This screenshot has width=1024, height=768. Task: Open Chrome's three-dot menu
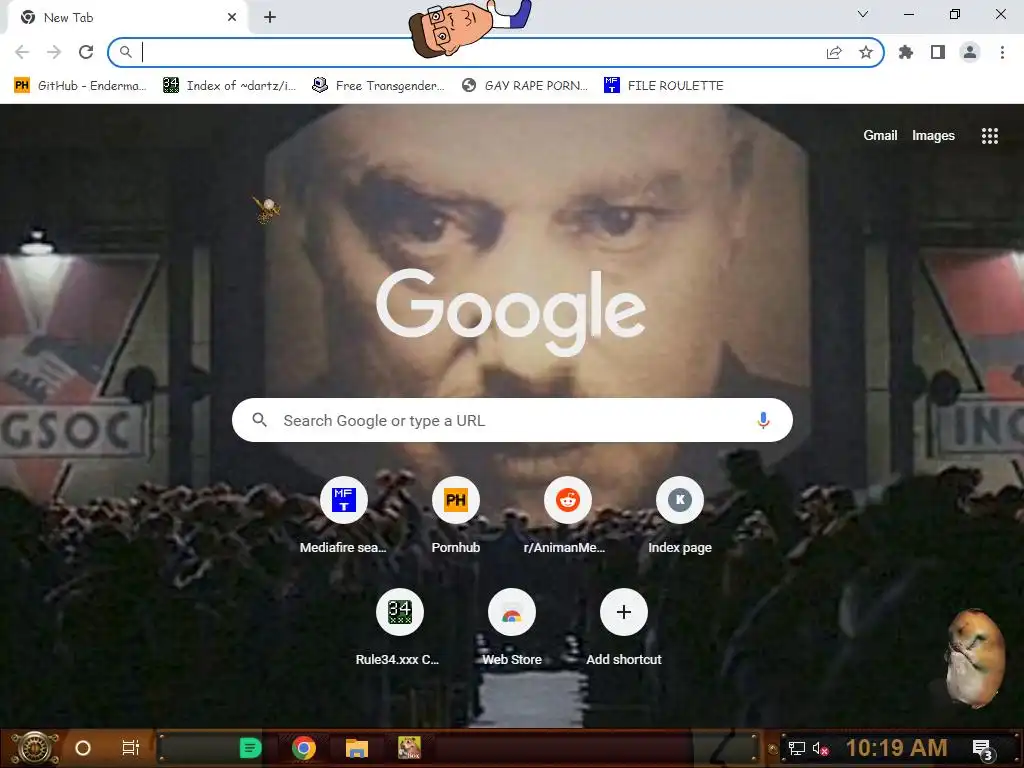1002,52
